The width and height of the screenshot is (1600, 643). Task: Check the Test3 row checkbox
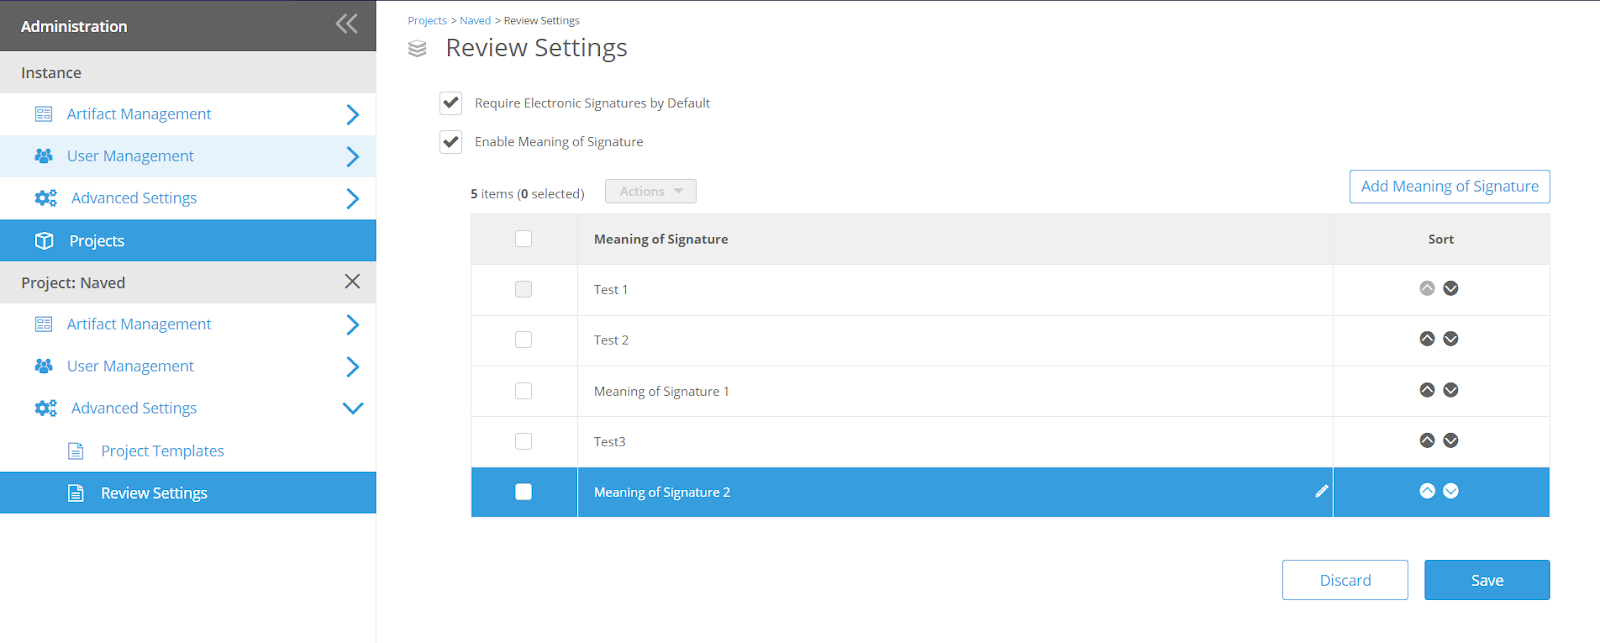[x=523, y=441]
